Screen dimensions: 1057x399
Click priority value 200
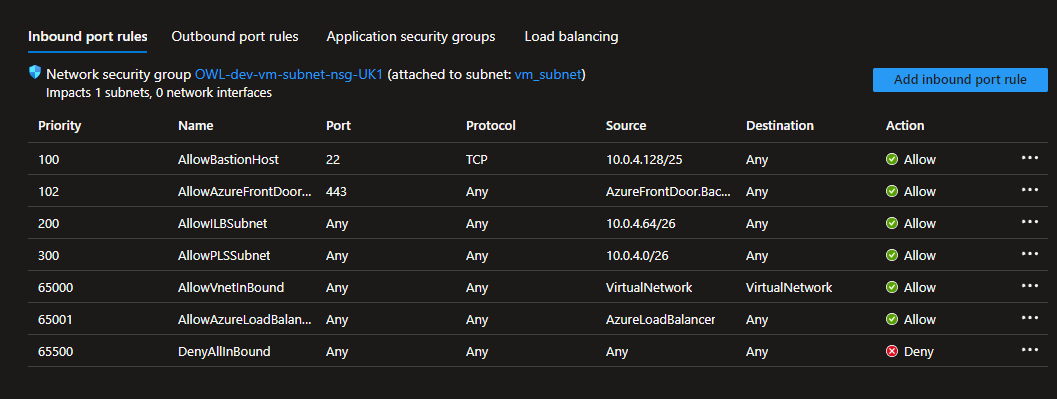[x=49, y=224]
